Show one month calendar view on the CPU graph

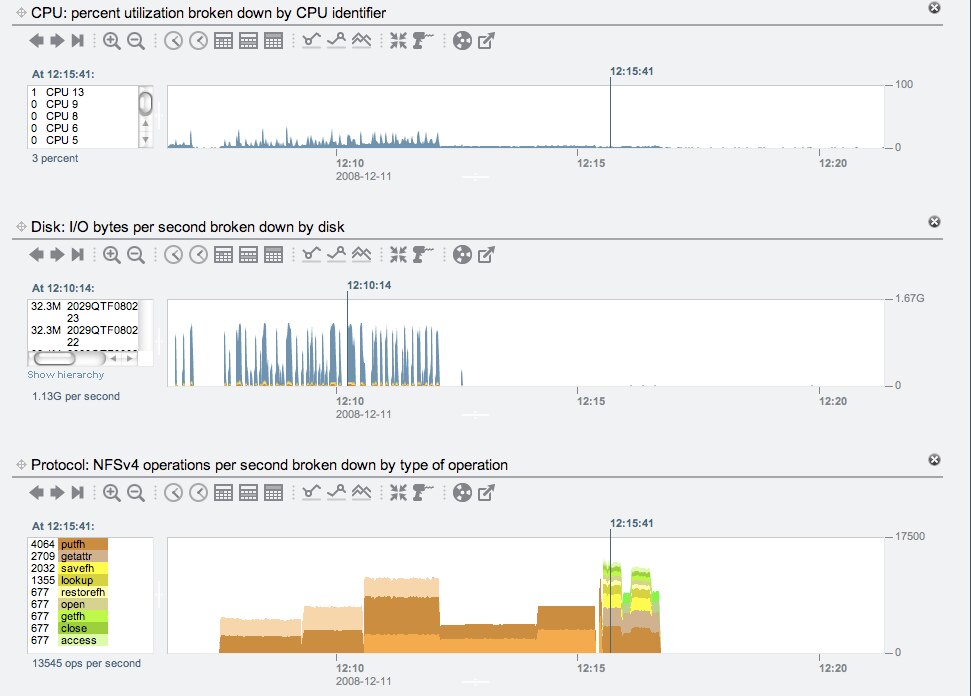pyautogui.click(x=273, y=41)
